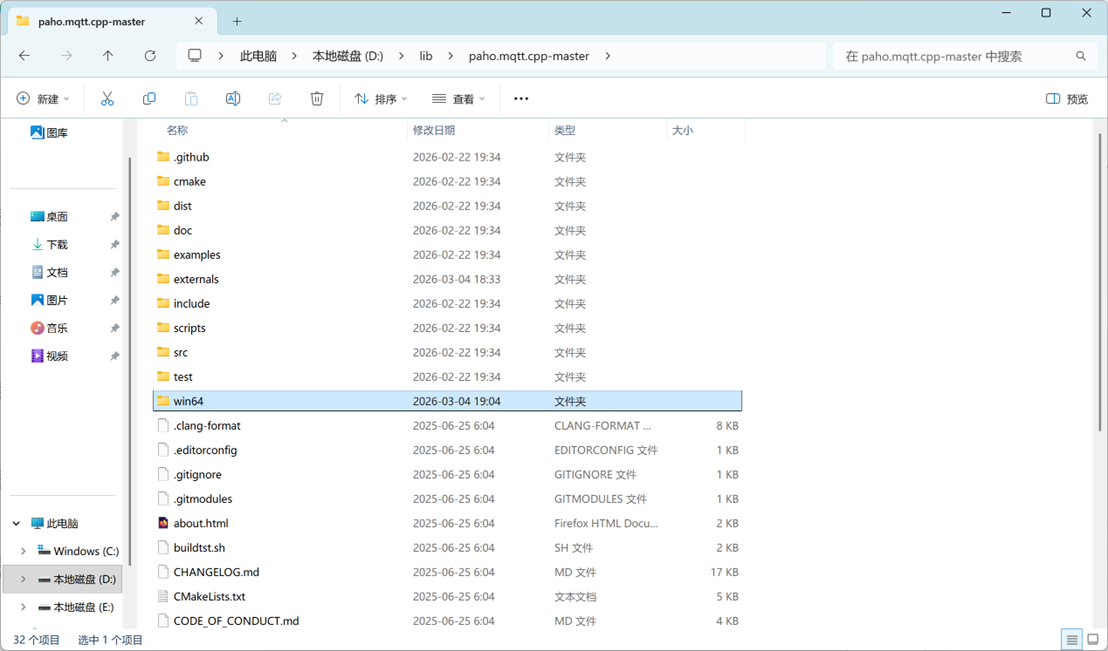This screenshot has width=1108, height=651.
Task: Expand chevron after lib in address bar
Action: point(450,56)
